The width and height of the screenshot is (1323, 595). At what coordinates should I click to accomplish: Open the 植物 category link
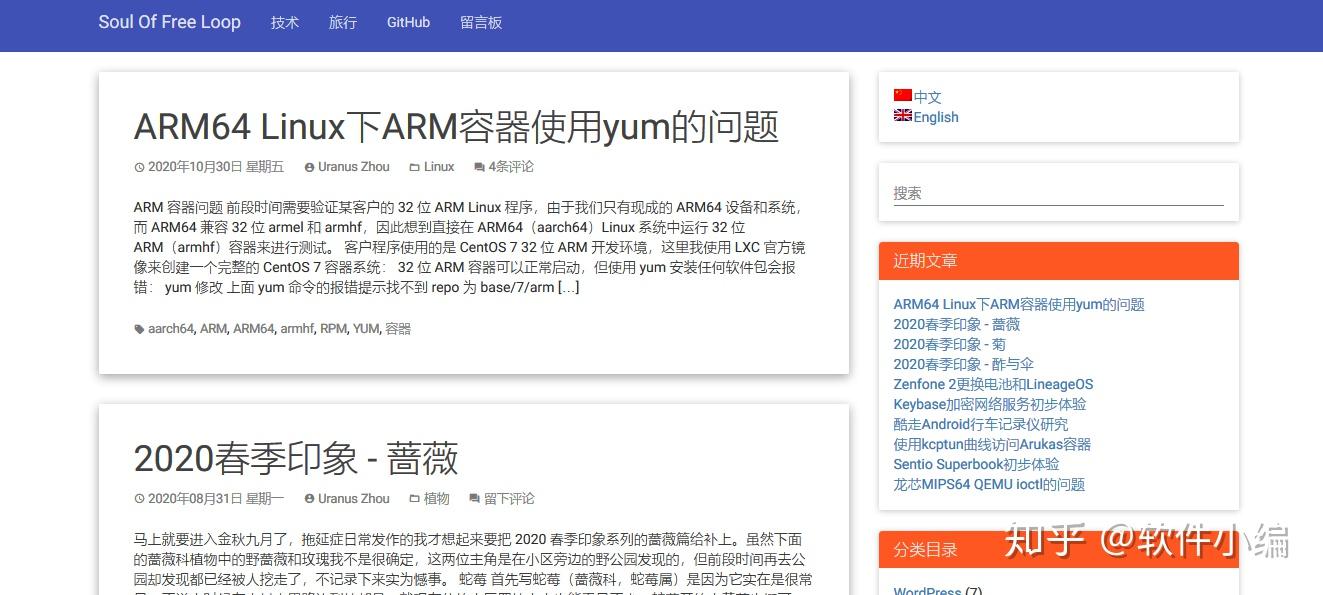point(437,499)
